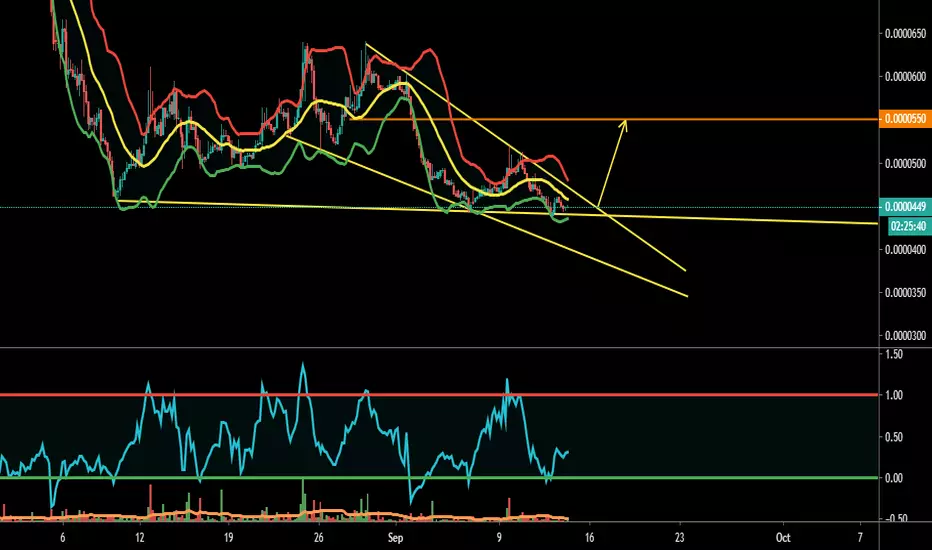The image size is (932, 550).
Task: Select the green 0.0000449 current price tag
Action: click(x=904, y=207)
